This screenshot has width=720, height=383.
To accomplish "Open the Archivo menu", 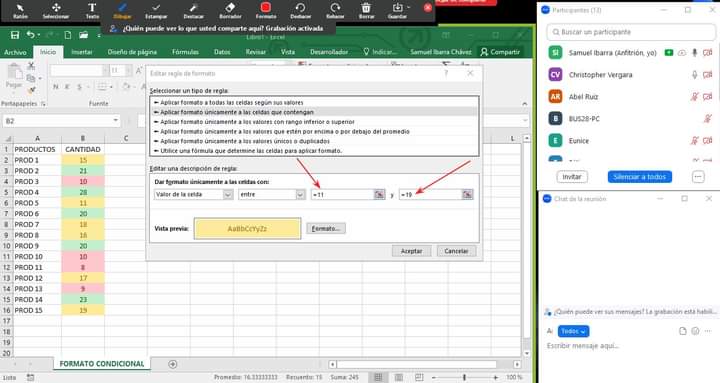I will click(15, 52).
